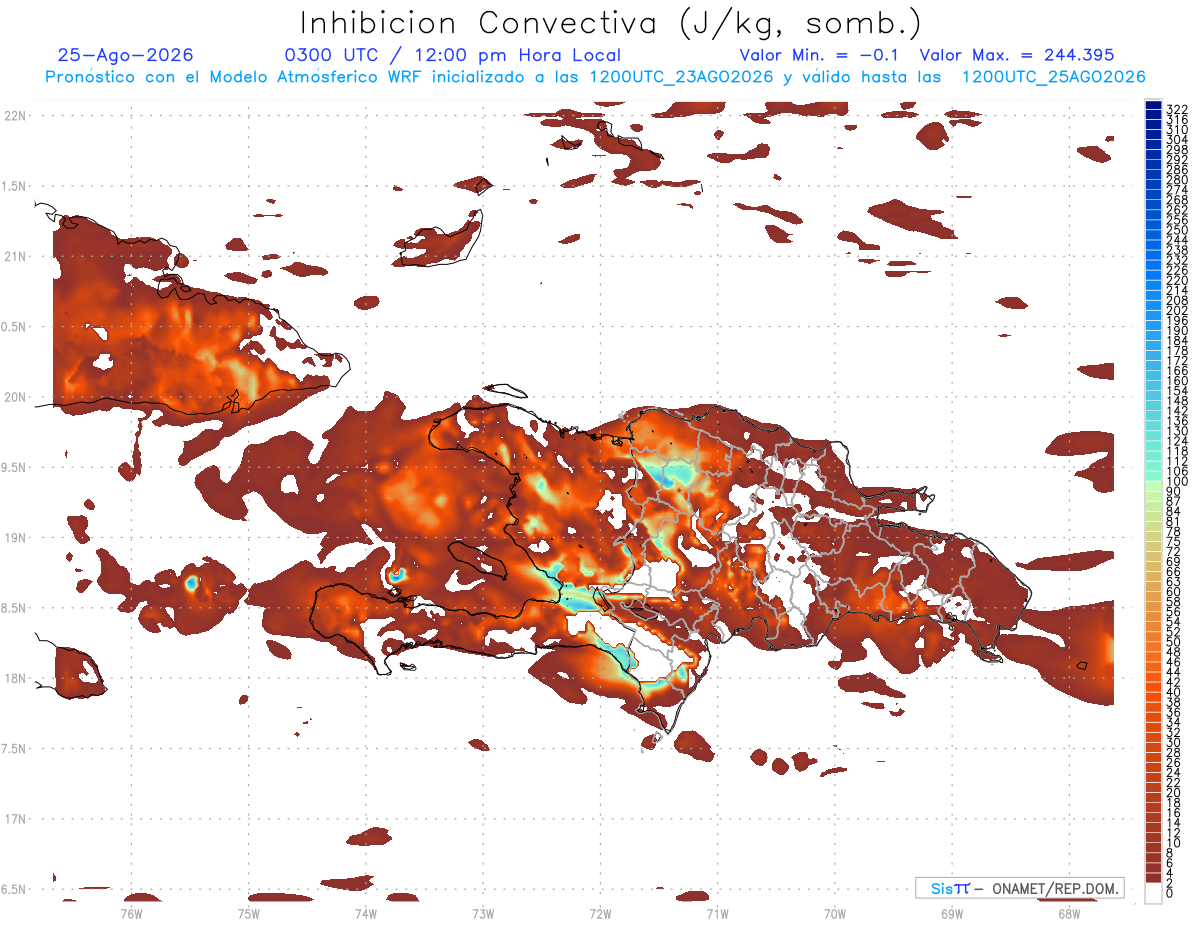Click the "Pronóstico con el Modelo Atmósferico WRF" line
The width and height of the screenshot is (1200, 927).
(x=595, y=77)
